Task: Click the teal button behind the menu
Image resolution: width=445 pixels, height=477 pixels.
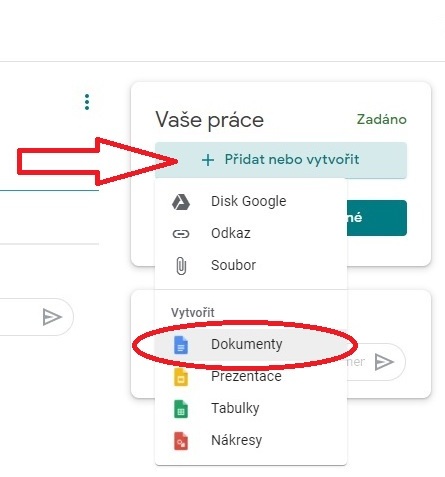Action: pyautogui.click(x=377, y=218)
